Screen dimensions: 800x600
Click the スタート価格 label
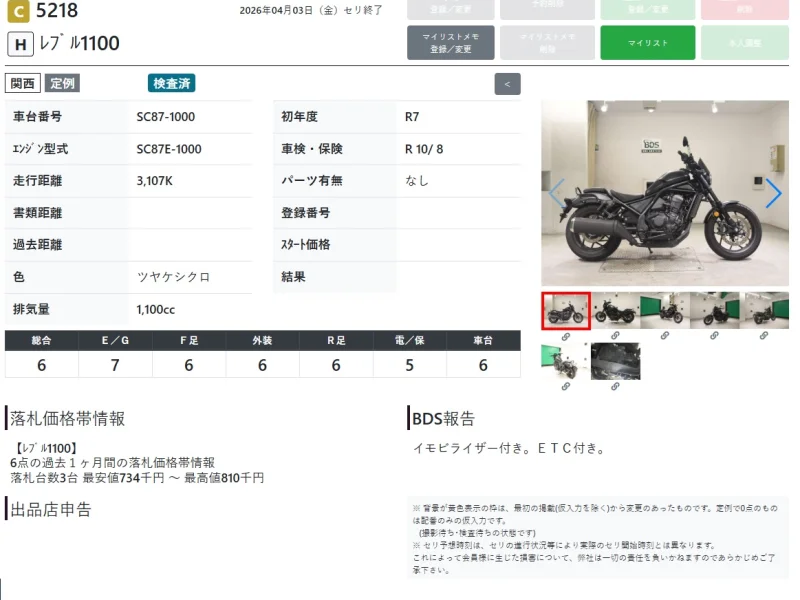point(306,245)
